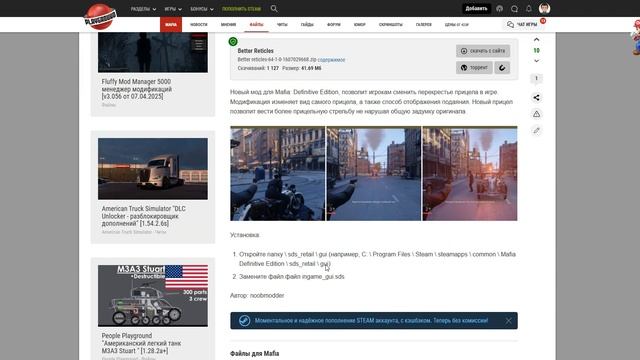Image resolution: width=640 pixels, height=360 pixels.
Task: Open the support headset icon in header
Action: [x=500, y=9]
